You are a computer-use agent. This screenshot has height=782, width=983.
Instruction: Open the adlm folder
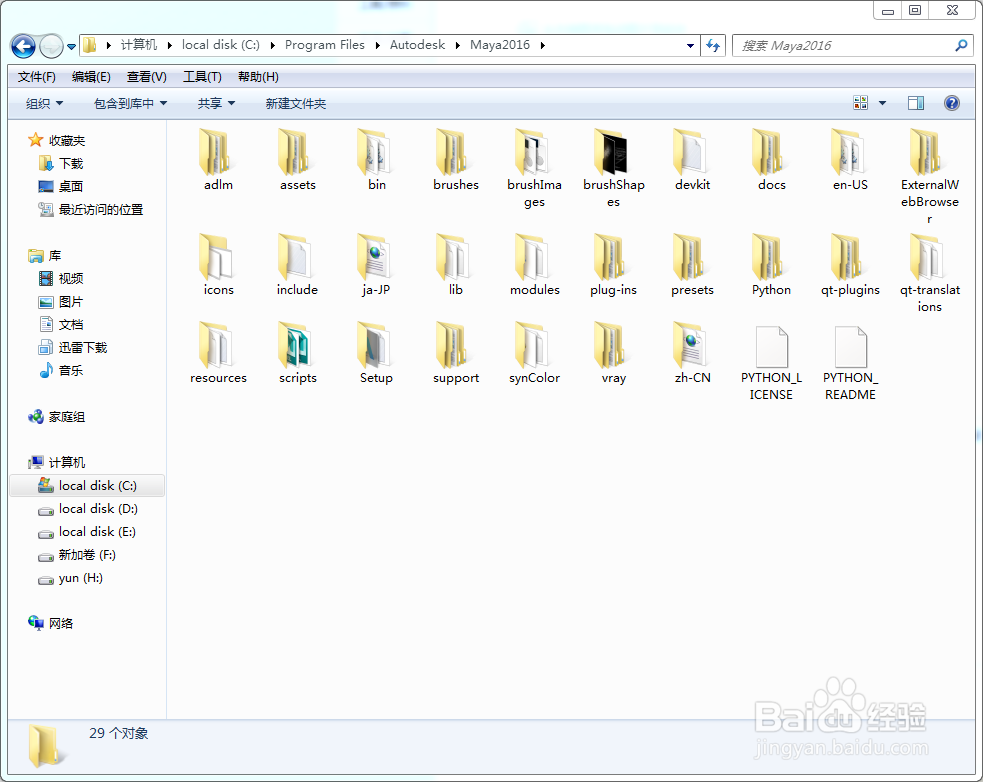[x=218, y=160]
